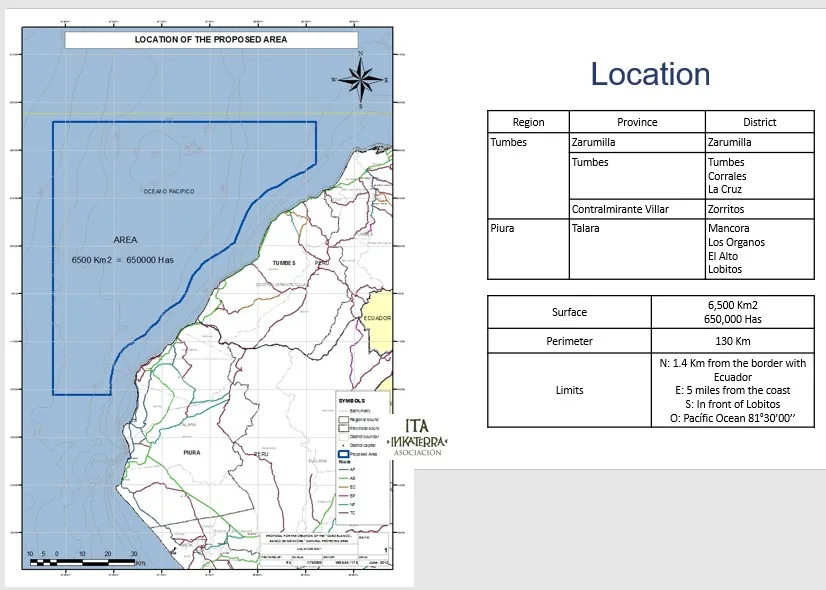The width and height of the screenshot is (826, 590).
Task: Click the AREA label on the map
Action: [125, 240]
